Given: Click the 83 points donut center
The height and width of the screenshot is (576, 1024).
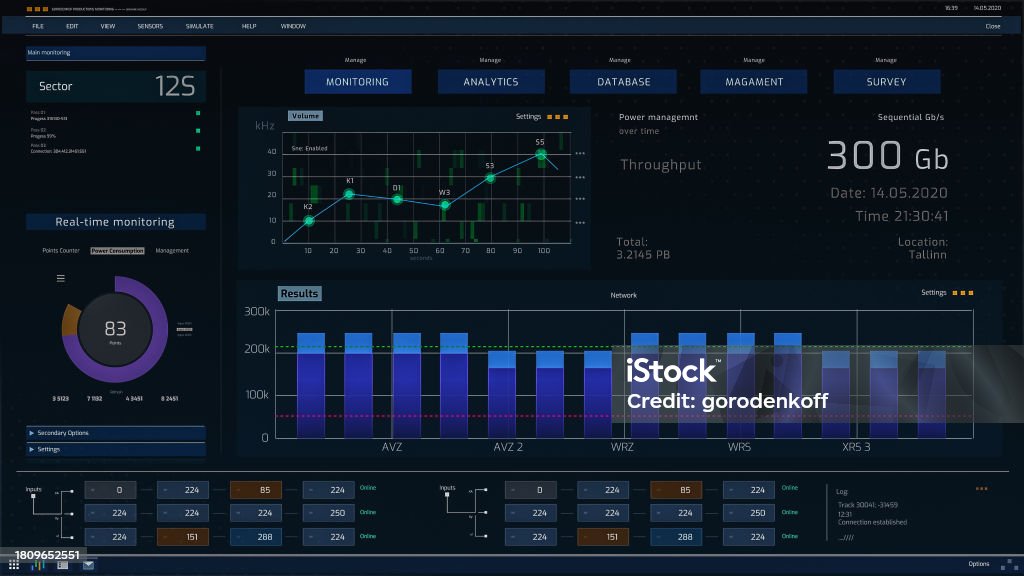Looking at the screenshot, I should pos(116,330).
